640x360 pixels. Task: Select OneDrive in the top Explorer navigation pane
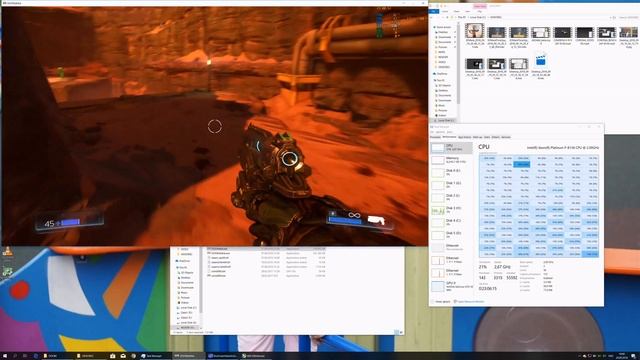(442, 73)
